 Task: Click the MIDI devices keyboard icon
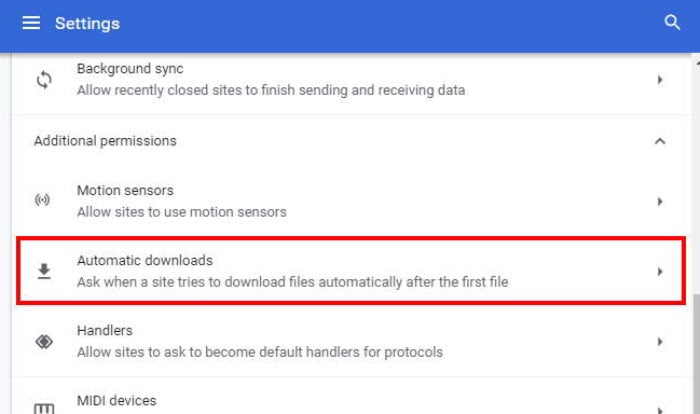(44, 409)
